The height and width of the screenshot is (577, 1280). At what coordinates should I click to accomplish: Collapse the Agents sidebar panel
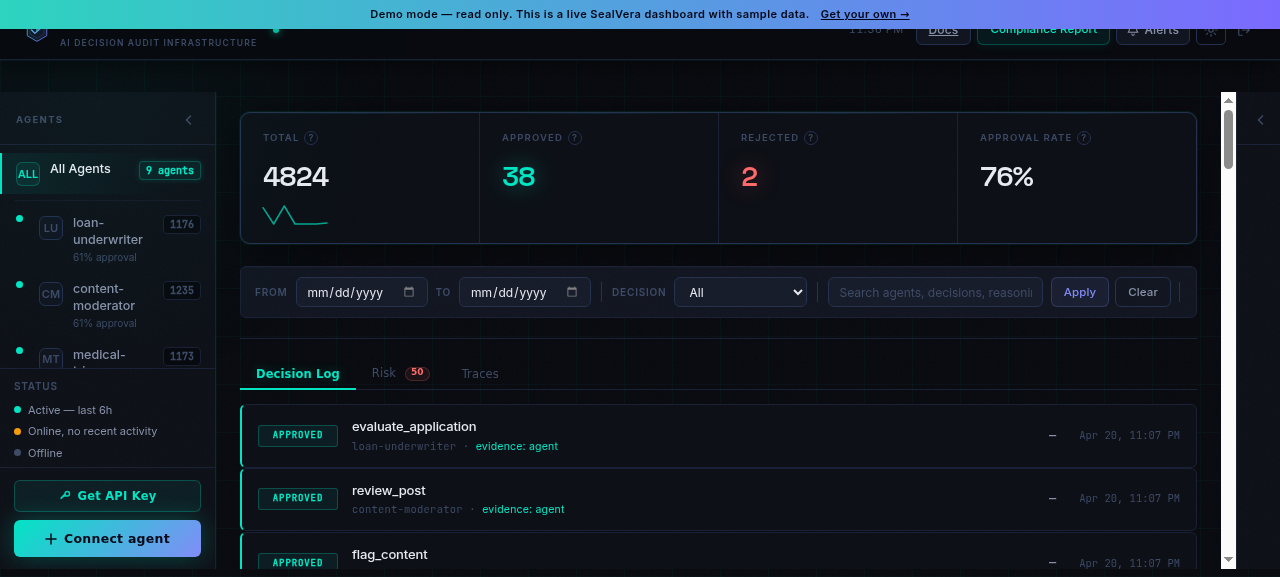pyautogui.click(x=188, y=120)
